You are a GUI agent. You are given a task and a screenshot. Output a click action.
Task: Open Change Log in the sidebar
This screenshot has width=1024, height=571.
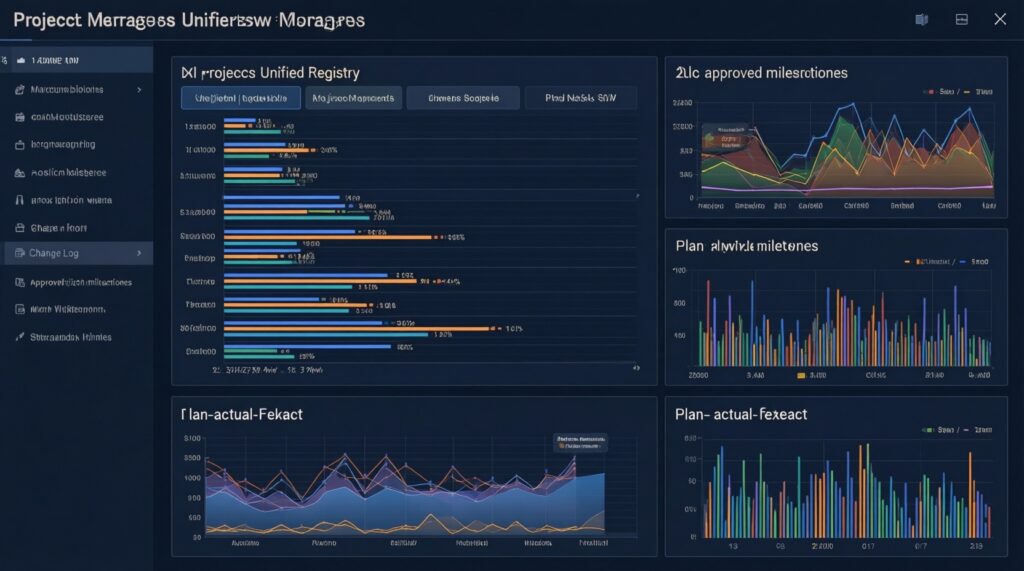(55, 254)
